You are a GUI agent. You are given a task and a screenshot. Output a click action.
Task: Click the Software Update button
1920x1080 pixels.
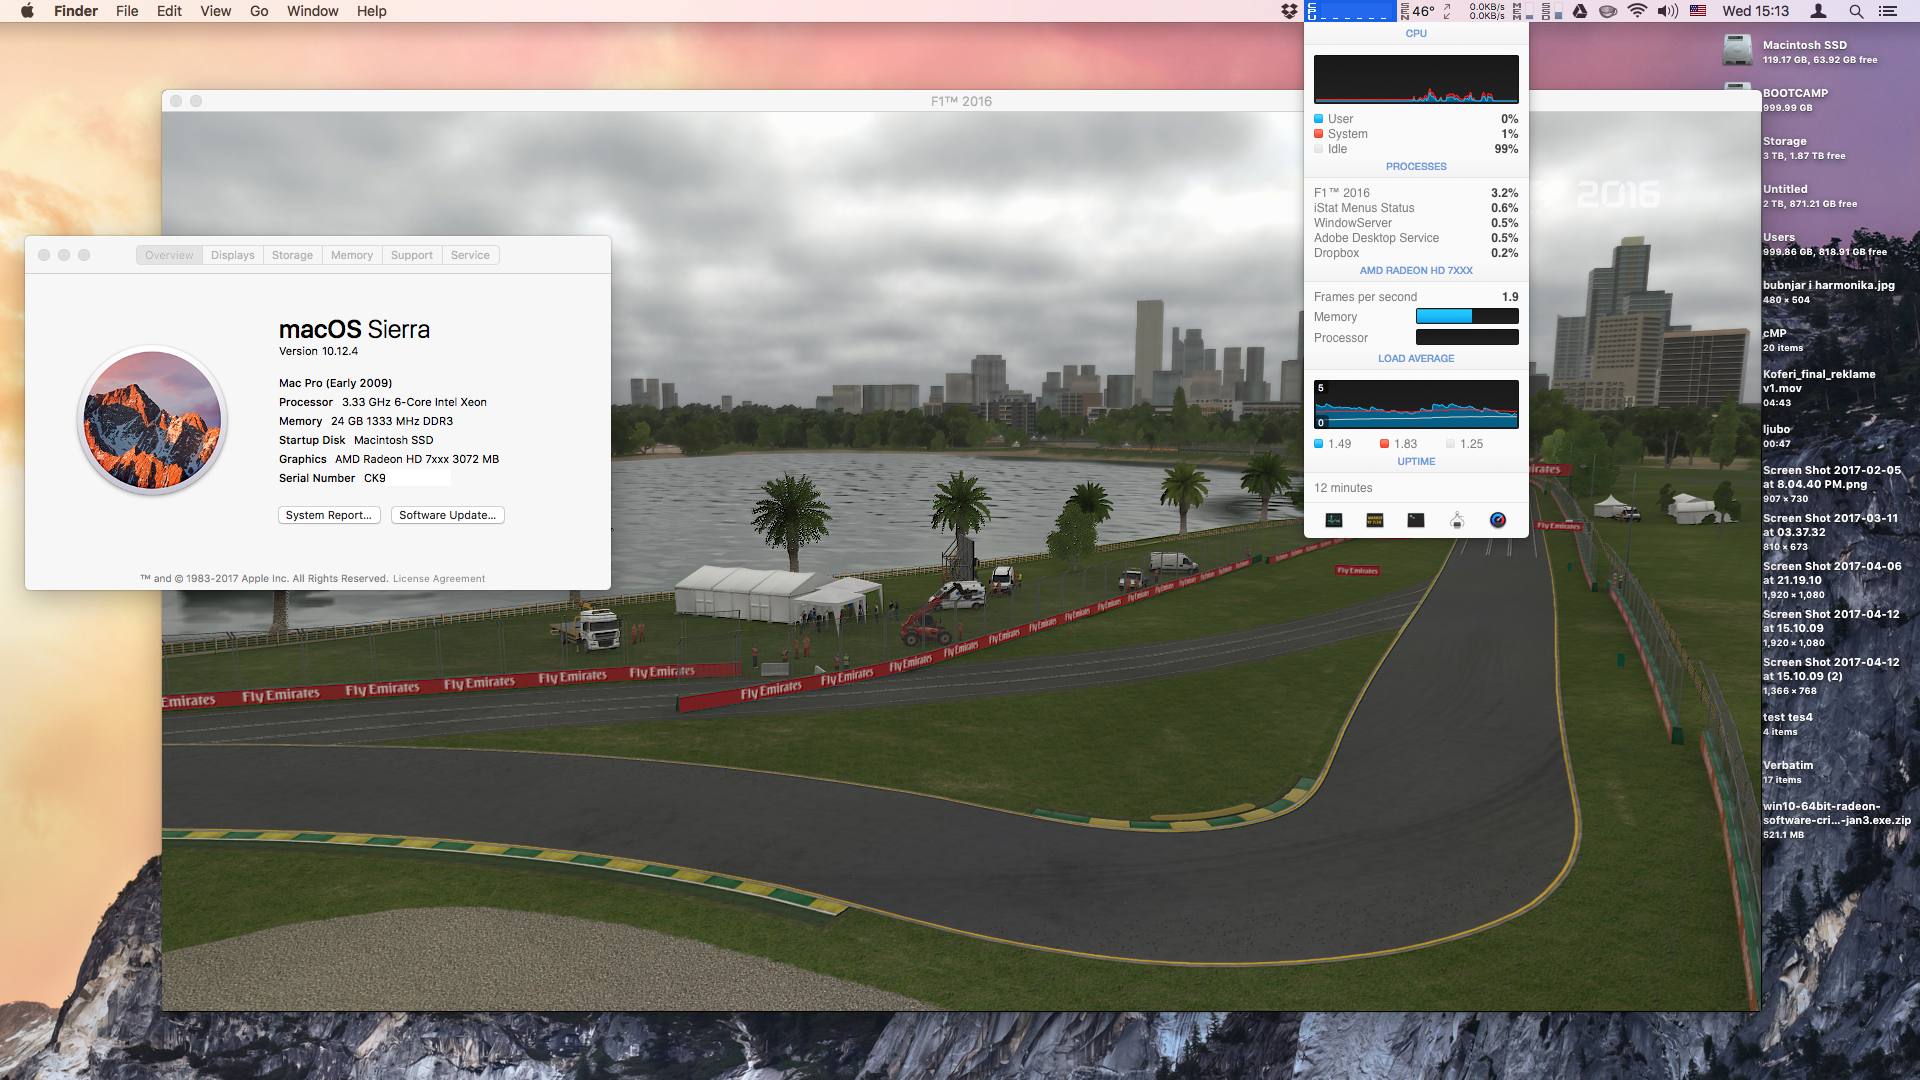tap(447, 515)
